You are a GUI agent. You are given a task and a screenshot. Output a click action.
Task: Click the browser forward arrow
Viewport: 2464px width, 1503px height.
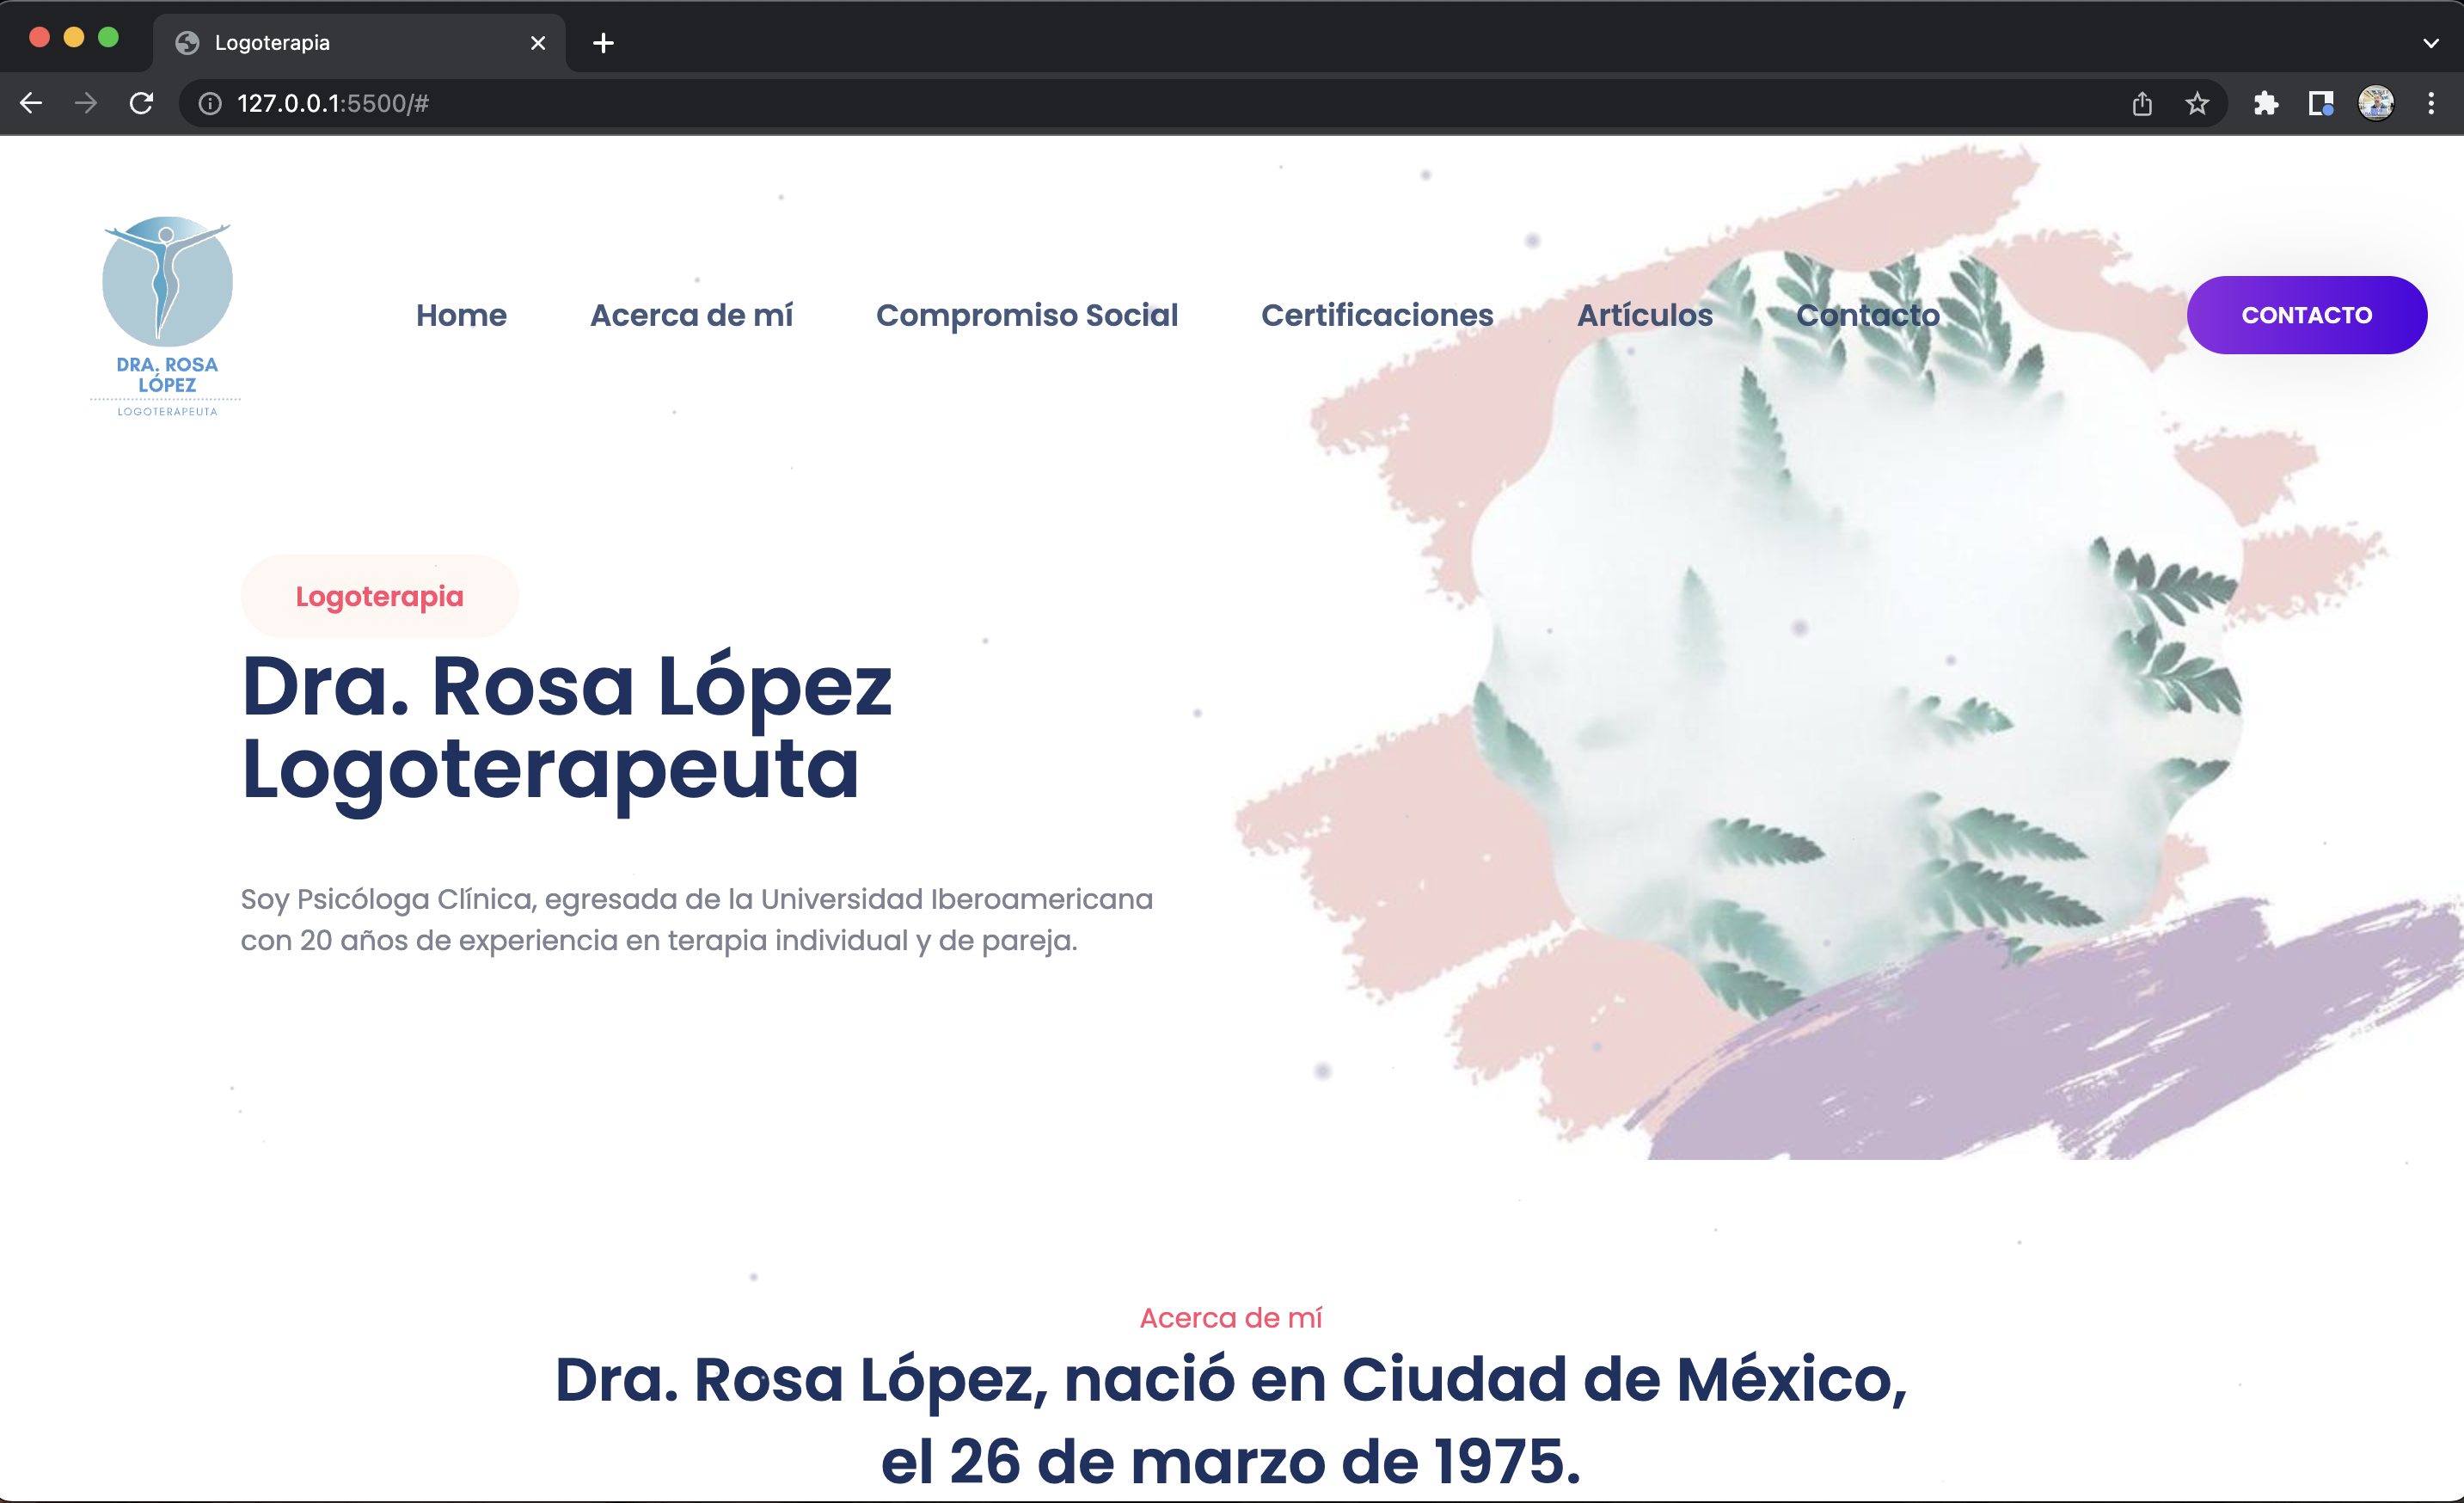coord(86,103)
